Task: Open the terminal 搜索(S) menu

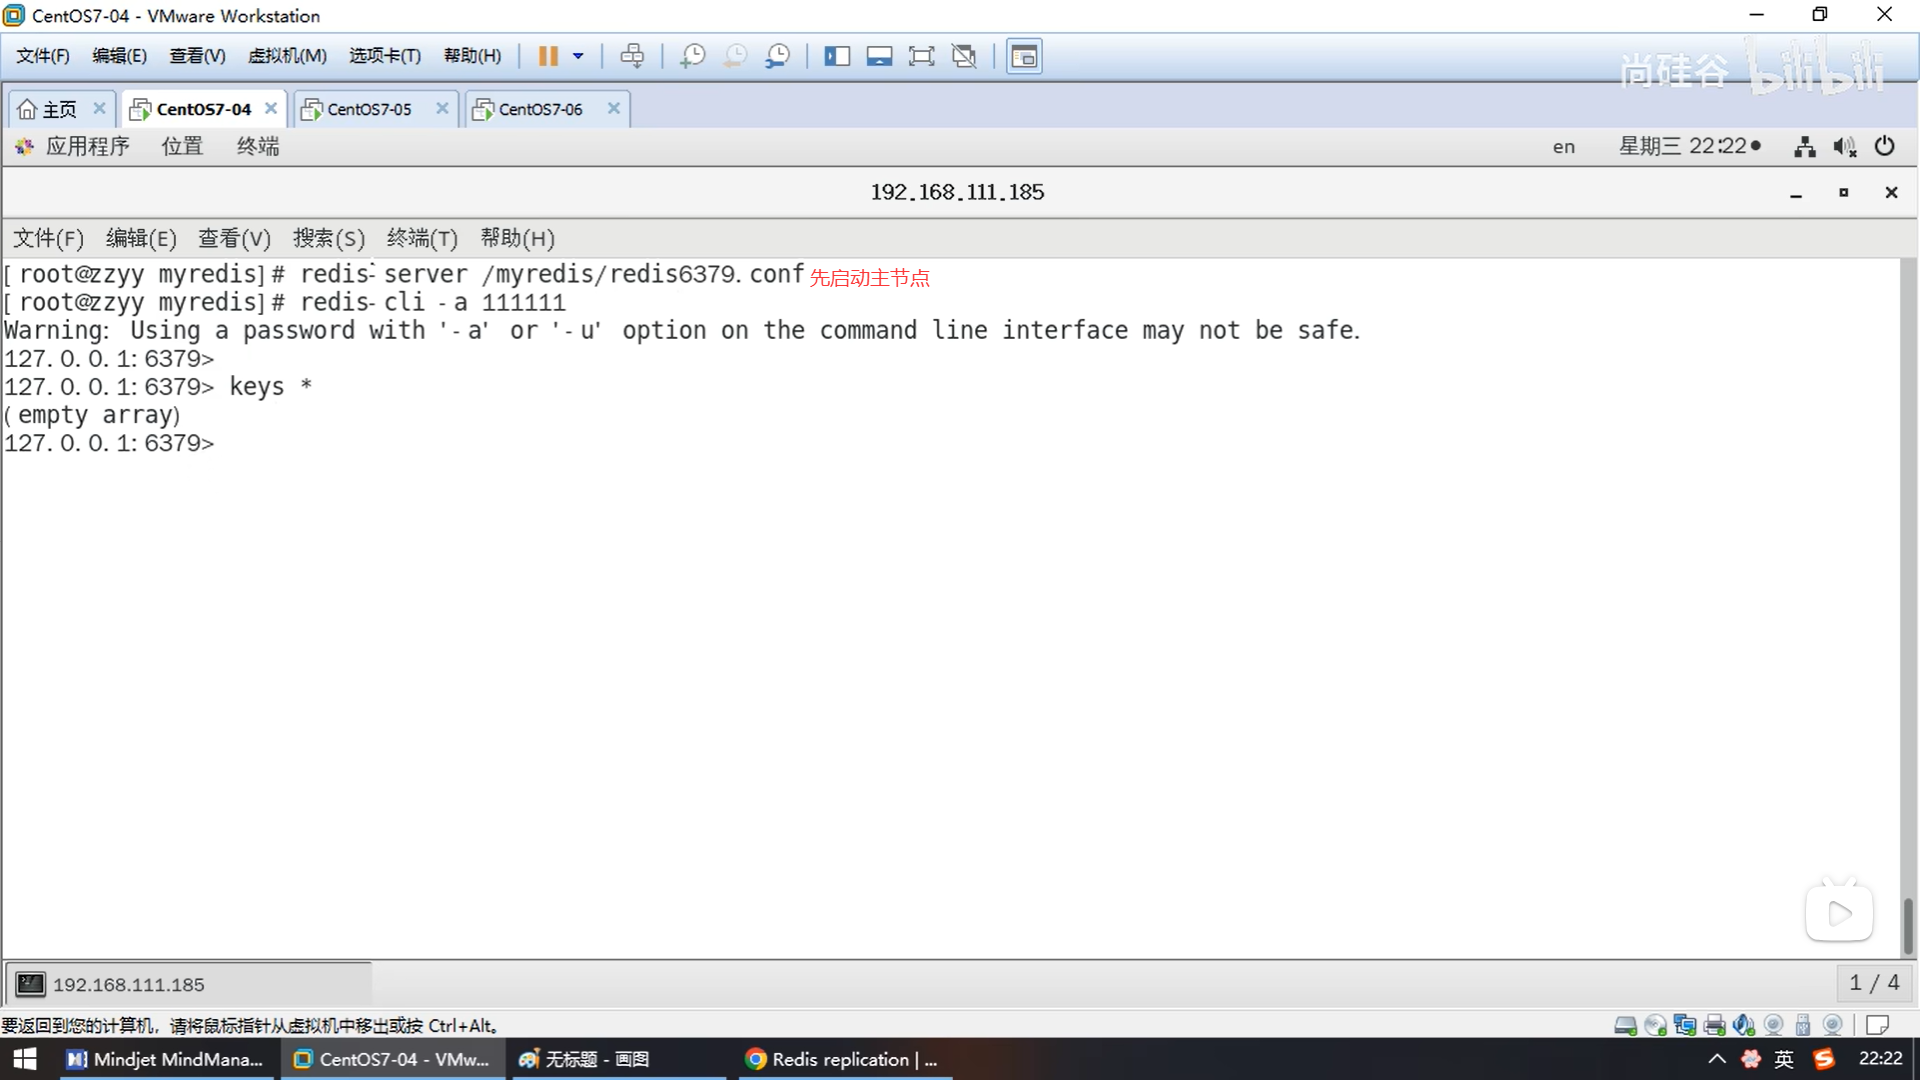Action: [x=328, y=238]
